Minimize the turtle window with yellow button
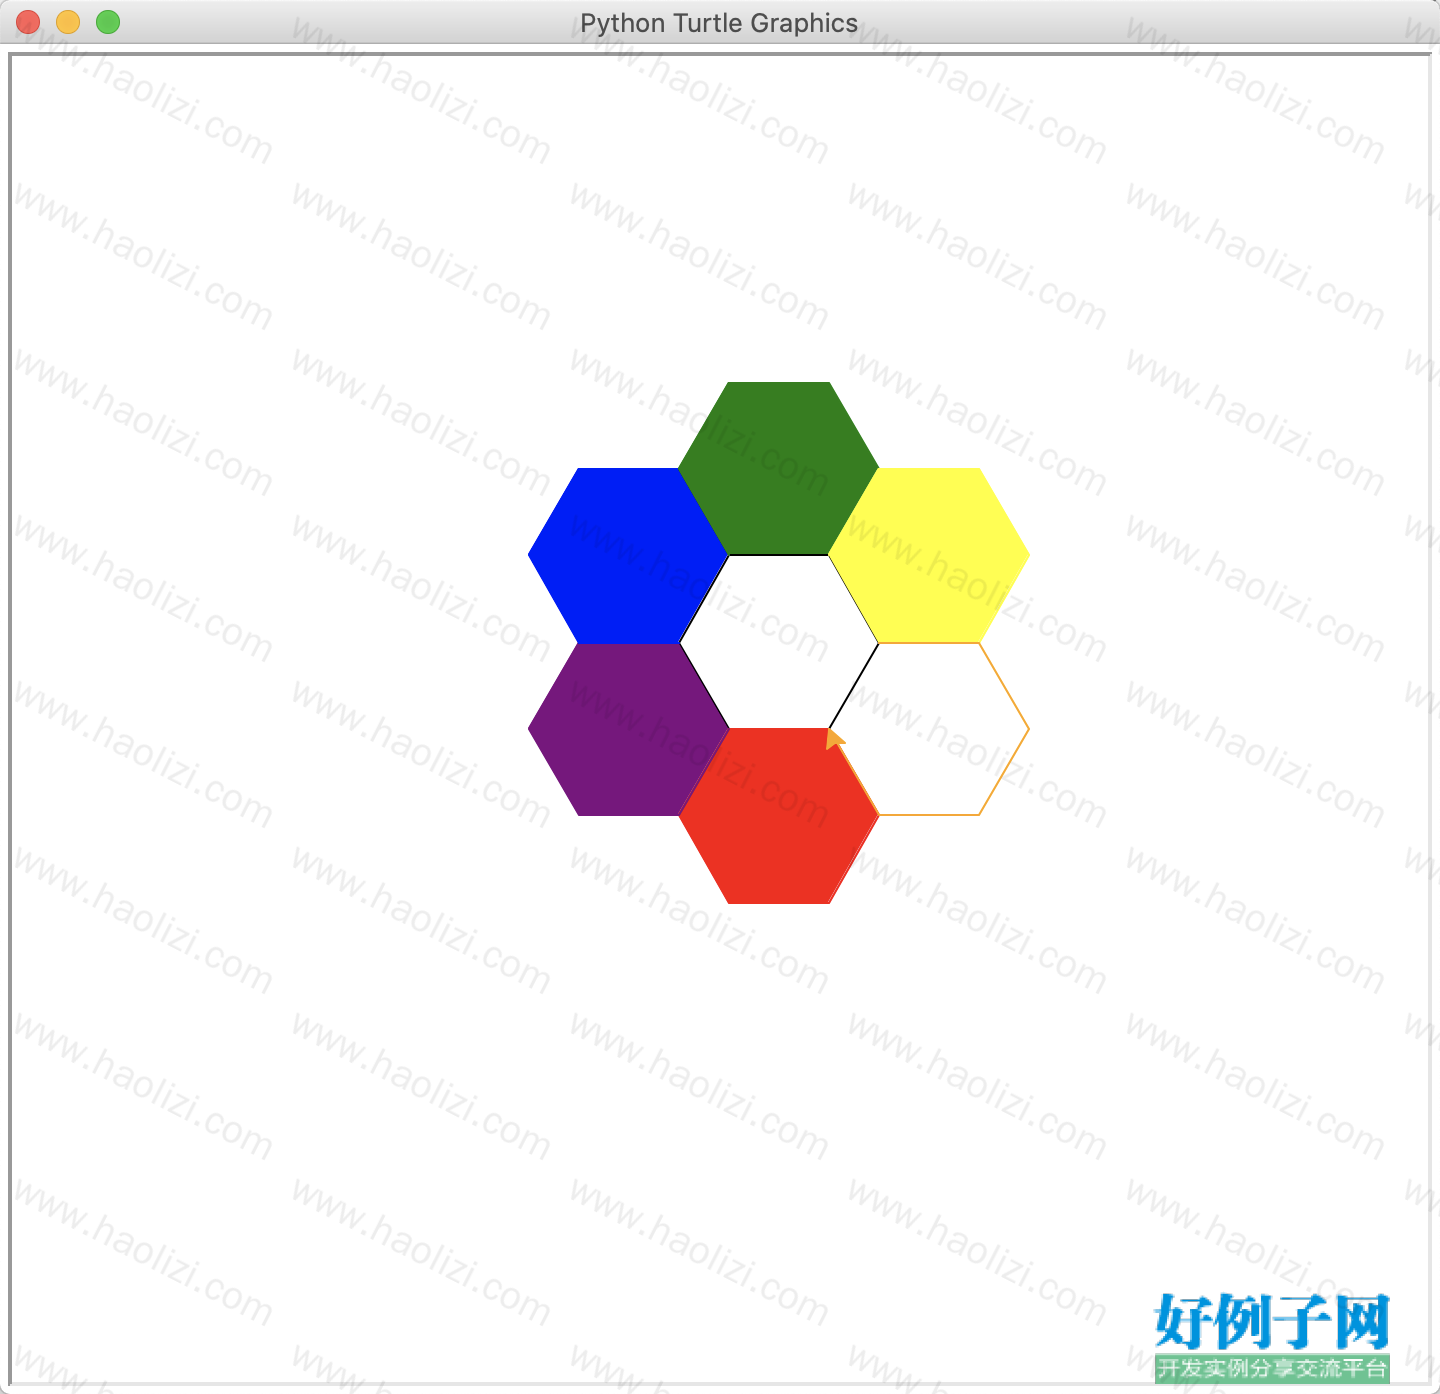The height and width of the screenshot is (1394, 1440). coord(68,22)
